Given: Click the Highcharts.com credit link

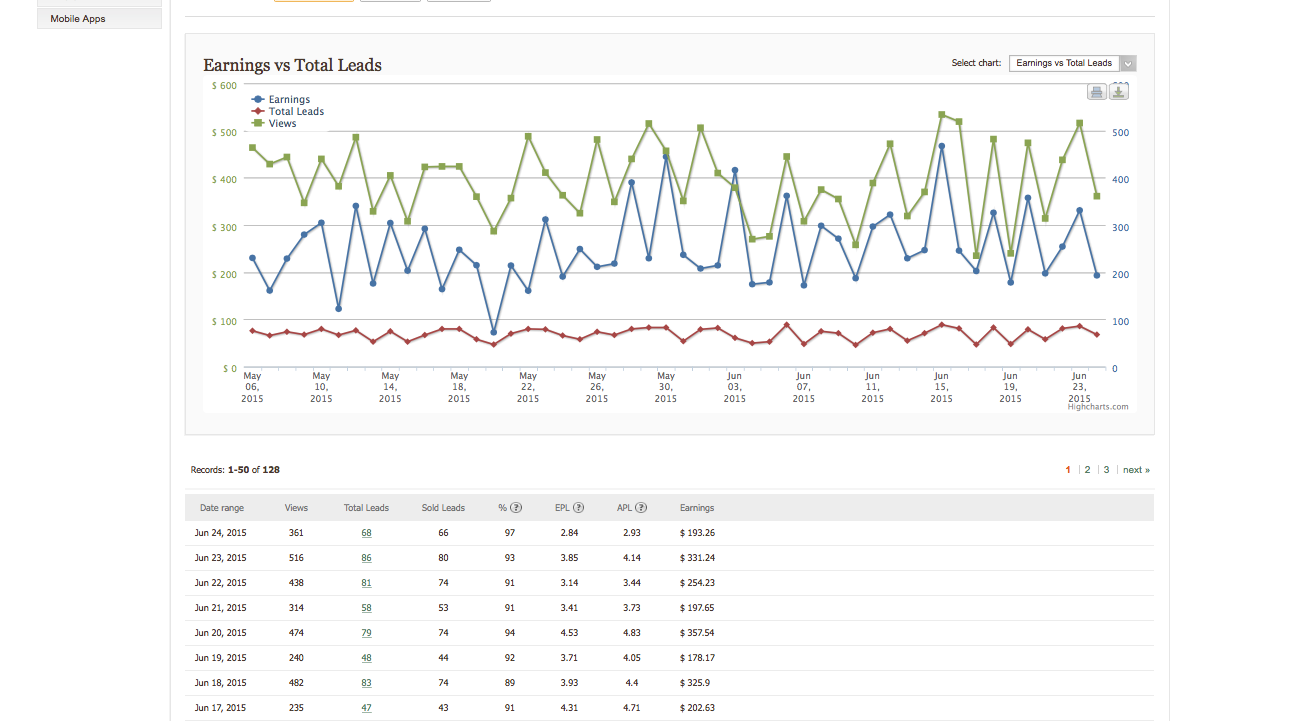Looking at the screenshot, I should [1098, 407].
